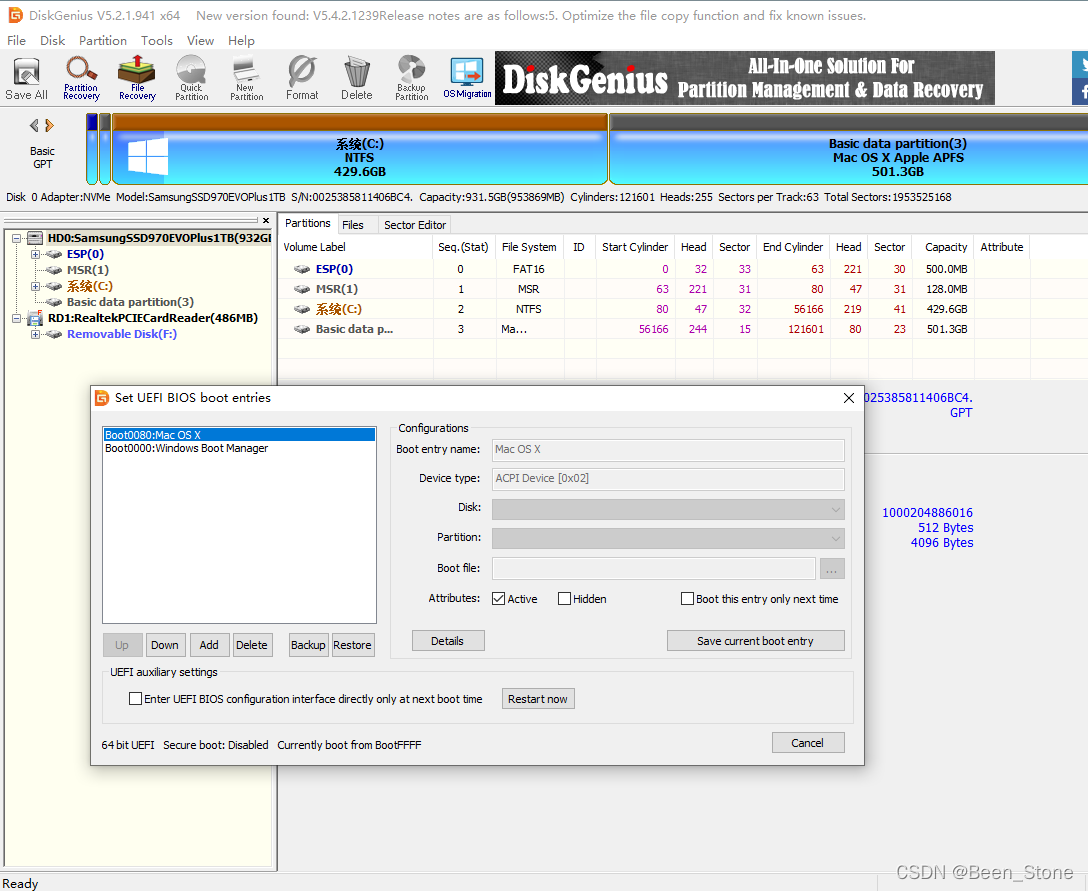Screen dimensions: 1088x891
Task: Click the DiskGenius banner advertisement
Action: tap(745, 78)
